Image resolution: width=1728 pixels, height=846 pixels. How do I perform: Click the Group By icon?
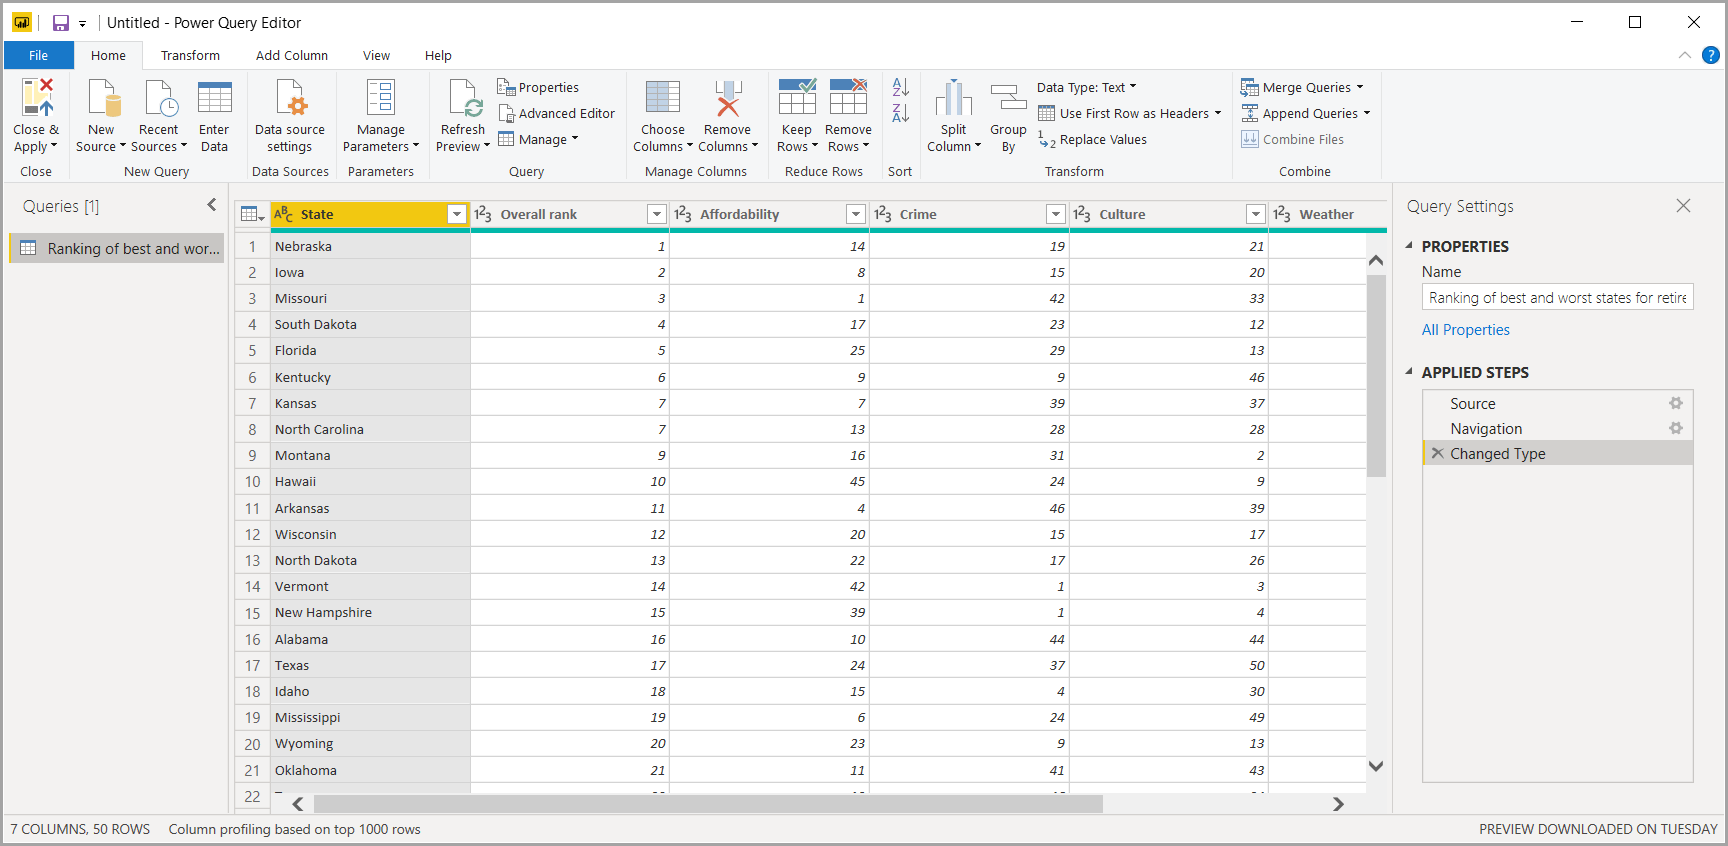pos(1008,98)
